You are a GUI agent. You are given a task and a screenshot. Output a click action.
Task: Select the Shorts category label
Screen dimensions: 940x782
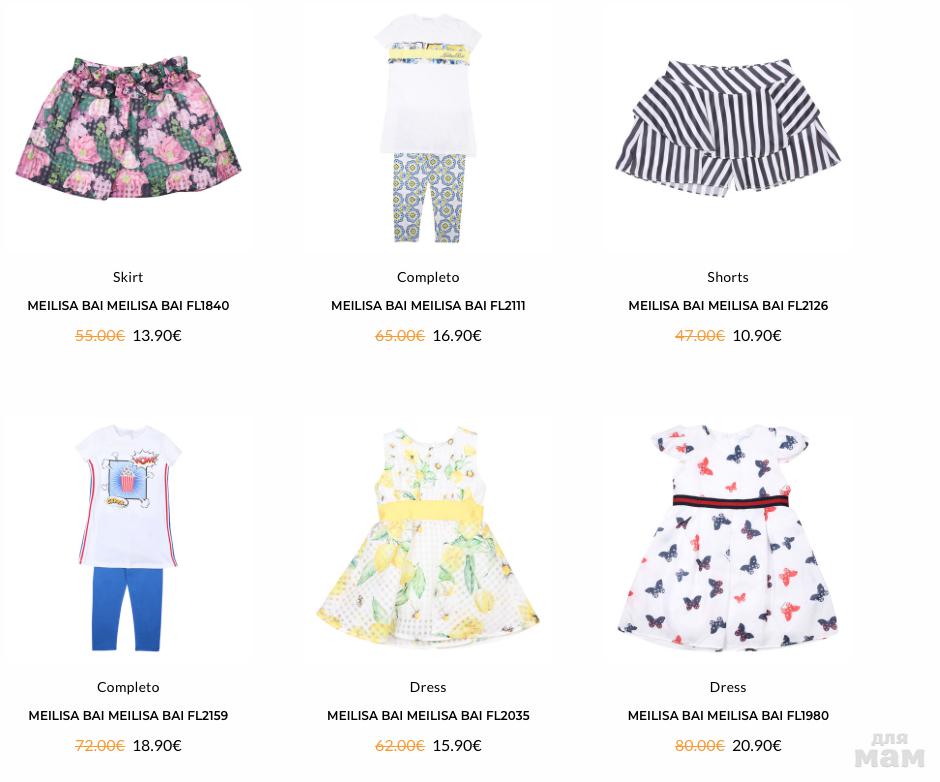click(x=728, y=277)
